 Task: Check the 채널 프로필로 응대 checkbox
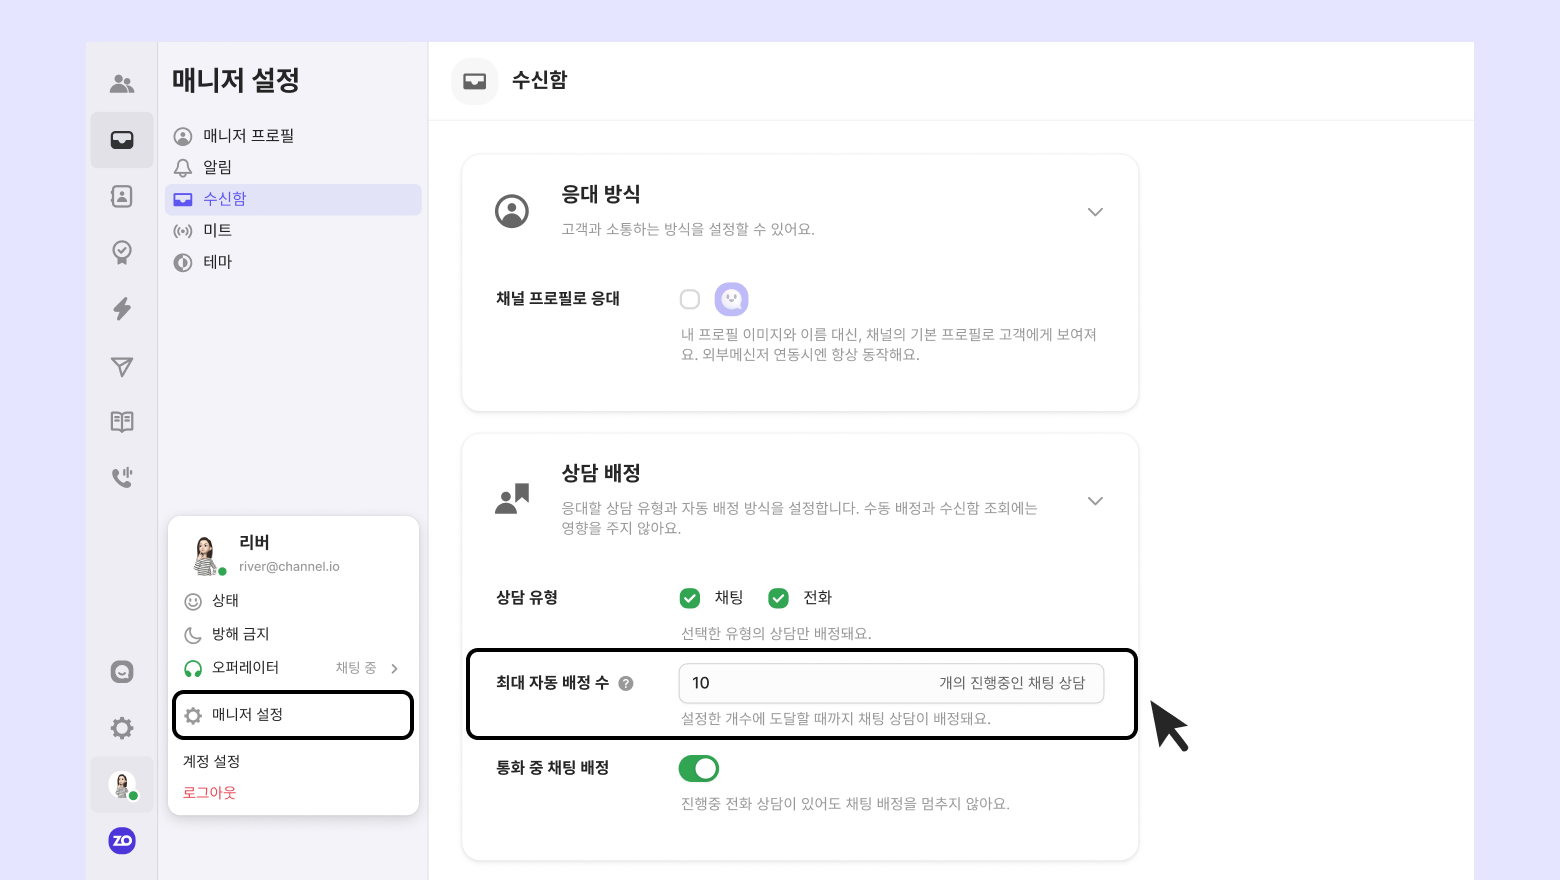(x=690, y=299)
